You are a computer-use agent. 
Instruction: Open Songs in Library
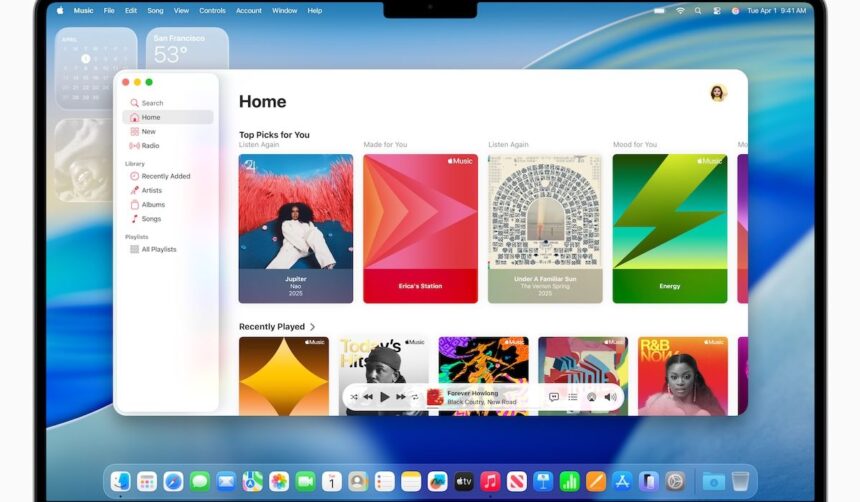pos(146,219)
